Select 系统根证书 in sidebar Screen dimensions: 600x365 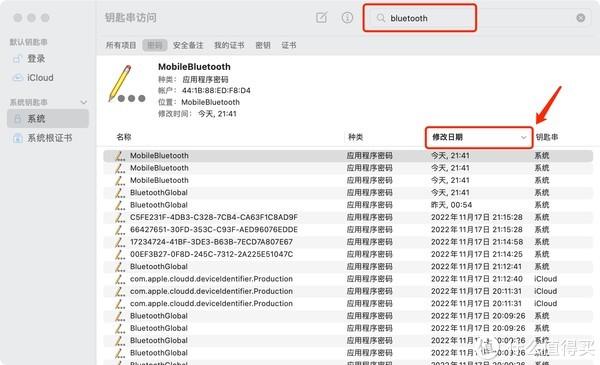tap(48, 138)
